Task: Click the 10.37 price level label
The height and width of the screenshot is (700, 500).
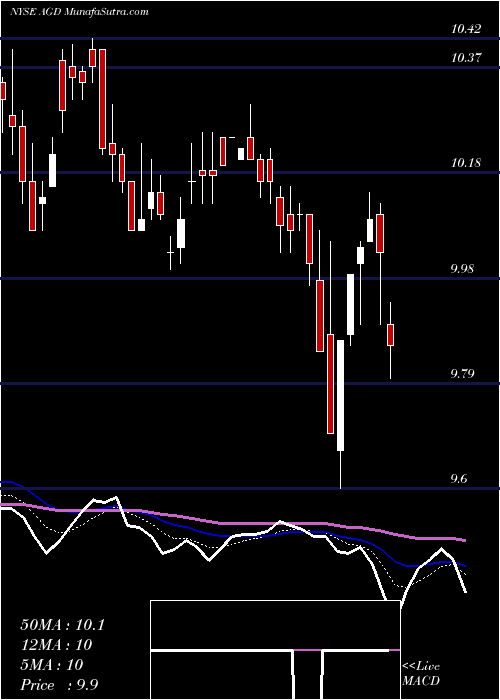Action: pos(466,58)
